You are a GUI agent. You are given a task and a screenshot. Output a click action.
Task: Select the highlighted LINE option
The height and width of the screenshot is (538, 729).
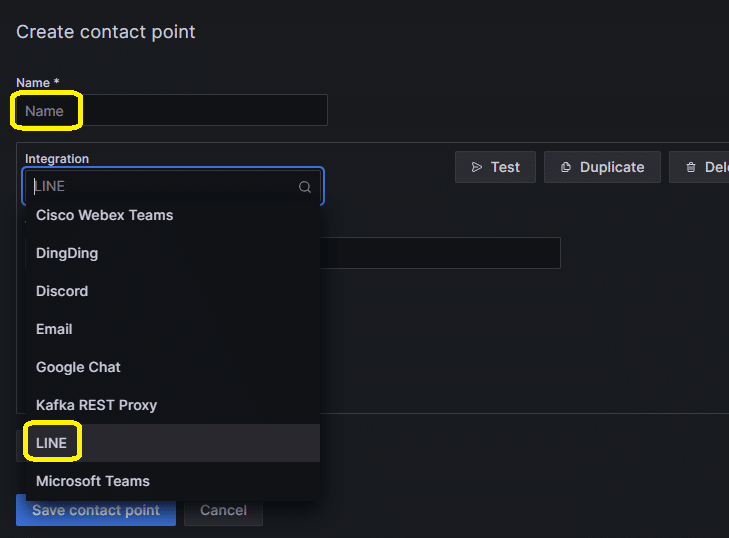click(x=173, y=443)
